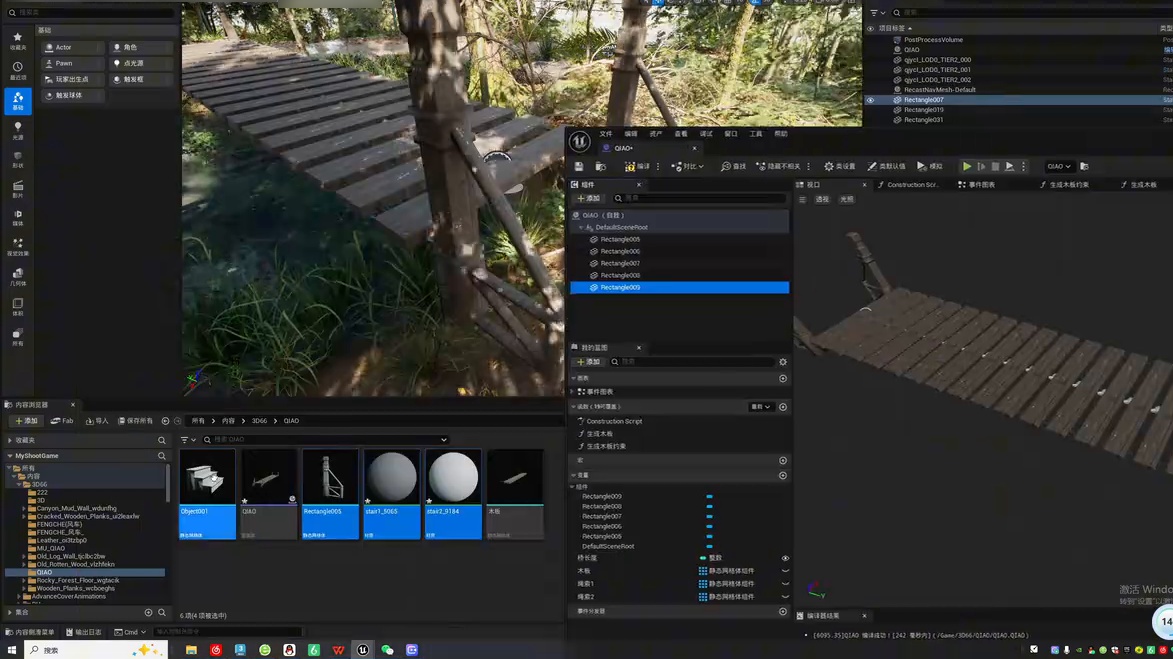Click the Stop button in blueprint toolbar
The height and width of the screenshot is (659, 1173).
(x=995, y=166)
